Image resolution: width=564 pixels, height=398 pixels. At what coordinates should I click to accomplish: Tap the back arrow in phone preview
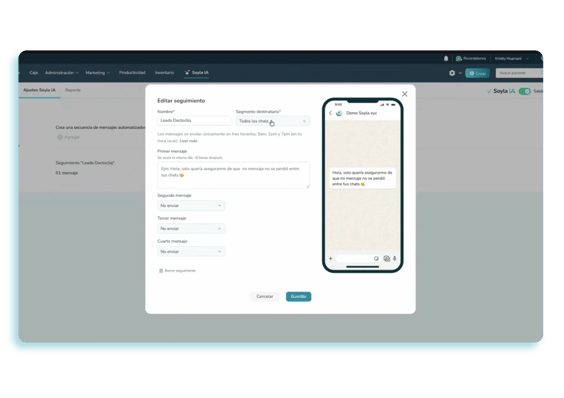(331, 113)
